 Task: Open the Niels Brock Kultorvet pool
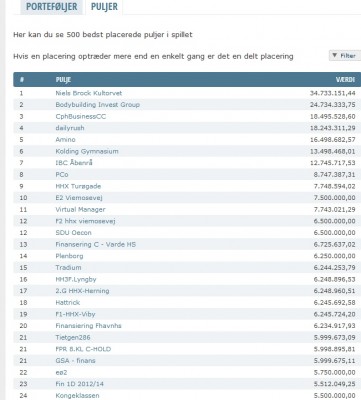[89, 93]
